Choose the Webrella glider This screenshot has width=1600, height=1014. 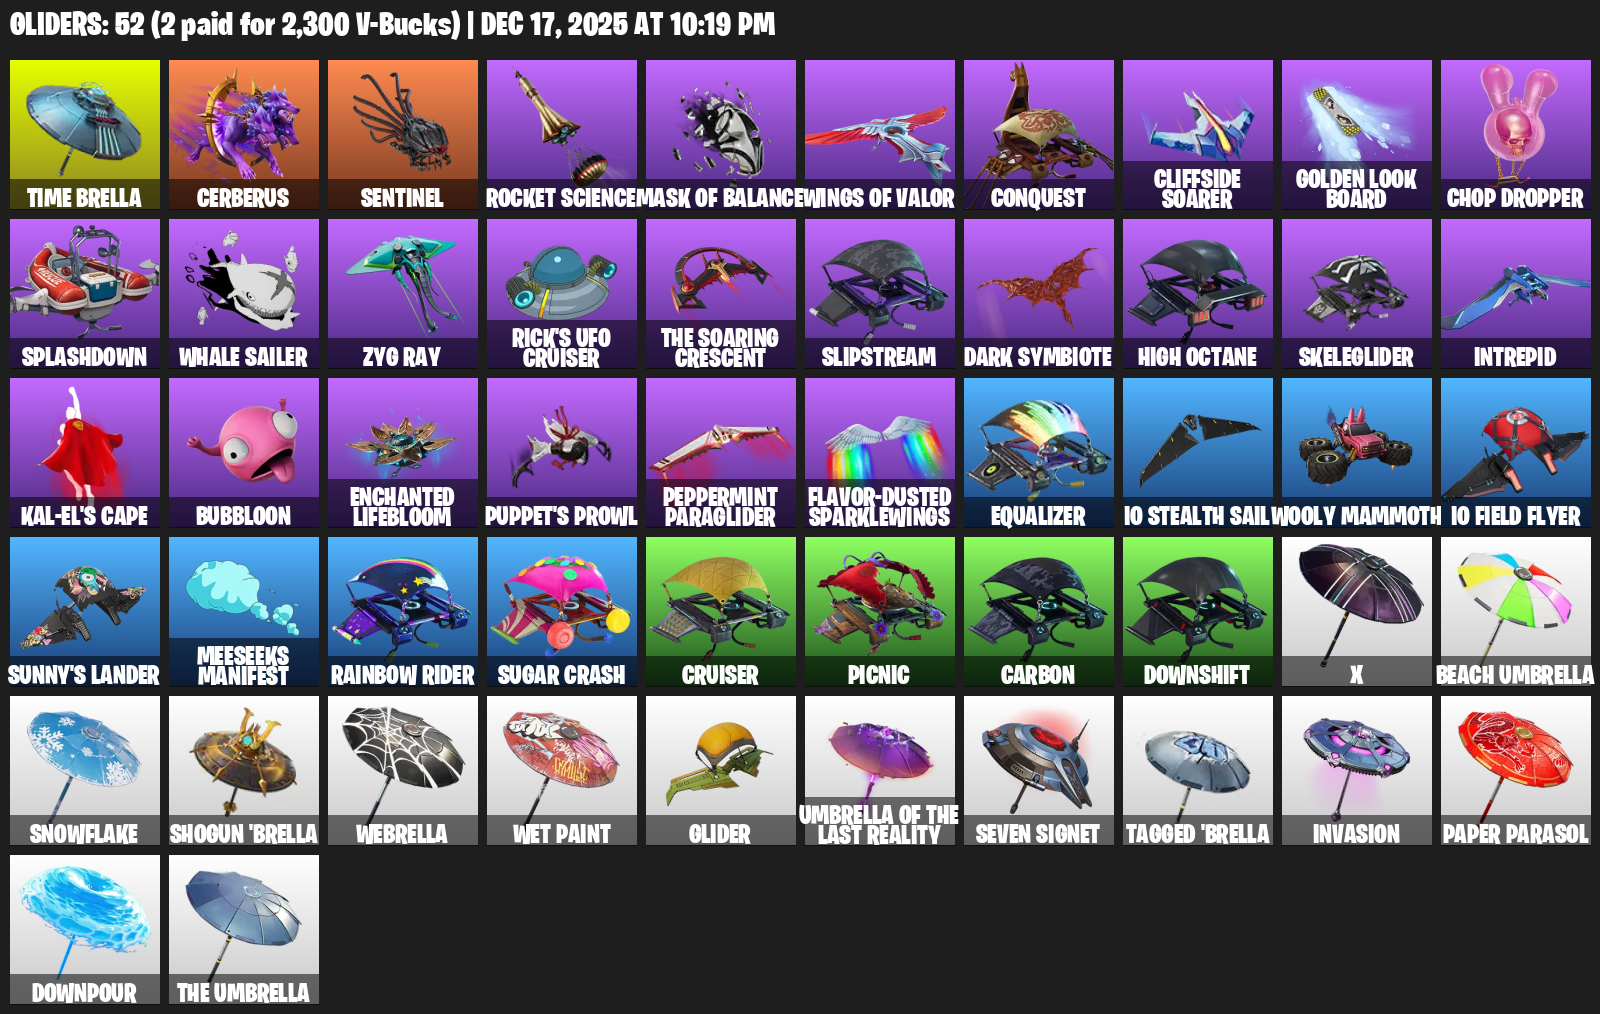point(403,771)
